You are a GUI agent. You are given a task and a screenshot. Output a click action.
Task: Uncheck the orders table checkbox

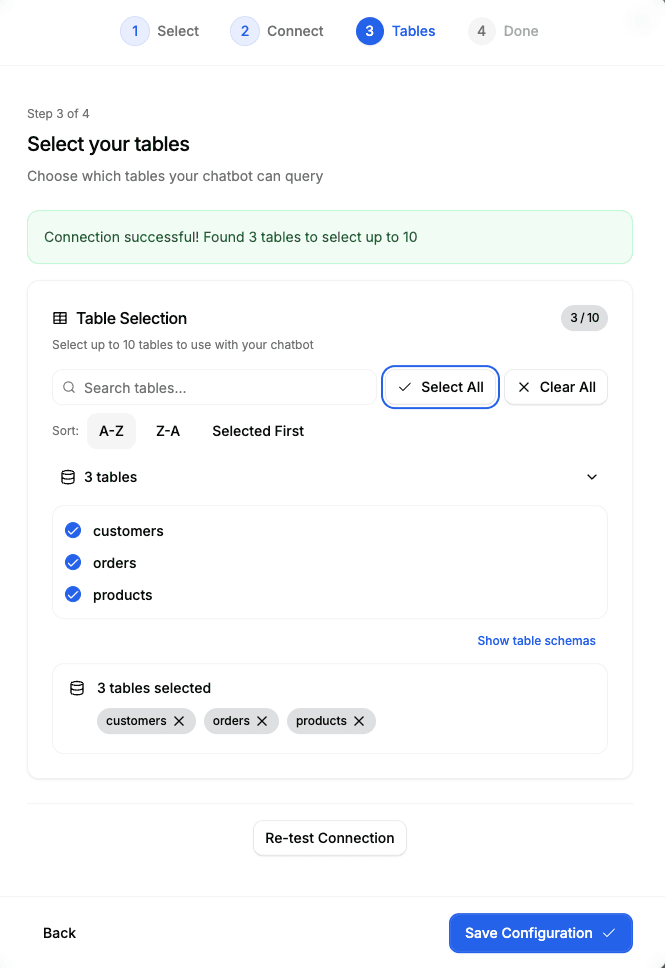pyautogui.click(x=73, y=562)
